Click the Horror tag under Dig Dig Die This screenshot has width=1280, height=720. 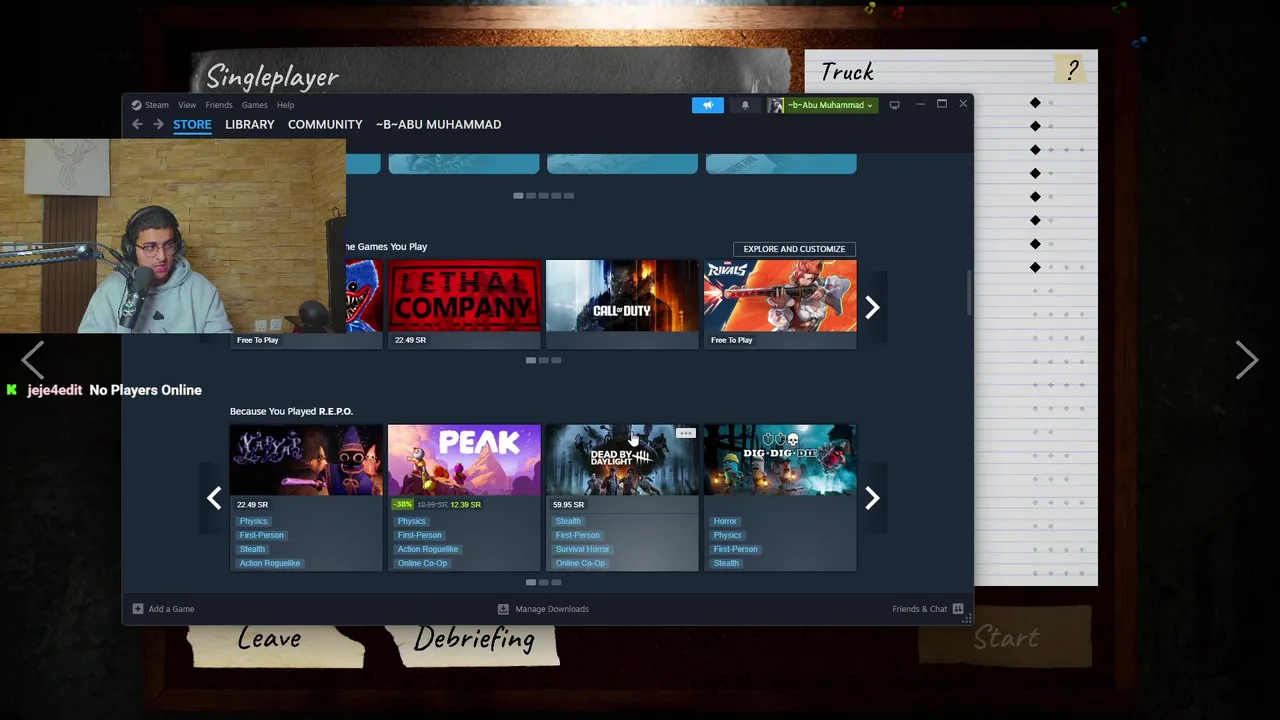coord(725,521)
